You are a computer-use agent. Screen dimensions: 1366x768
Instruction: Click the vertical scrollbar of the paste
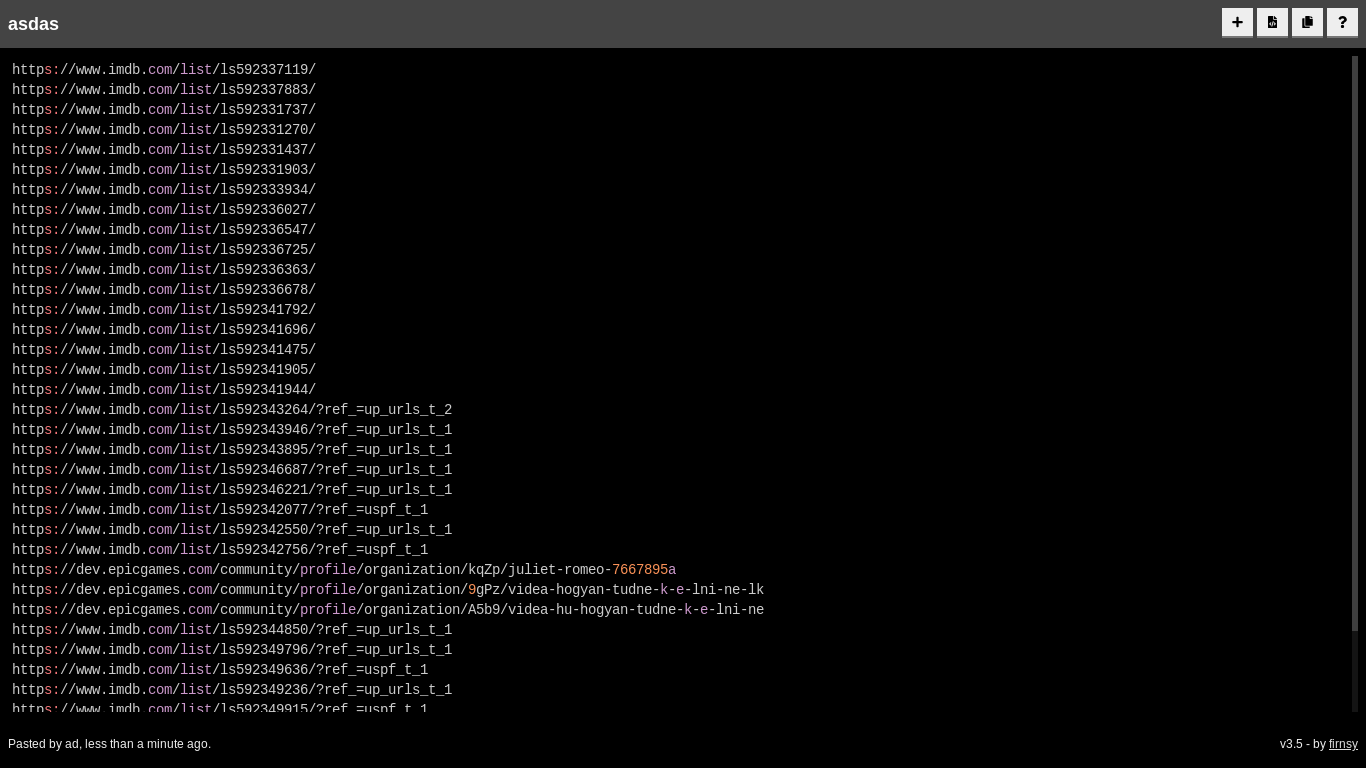pyautogui.click(x=1355, y=343)
